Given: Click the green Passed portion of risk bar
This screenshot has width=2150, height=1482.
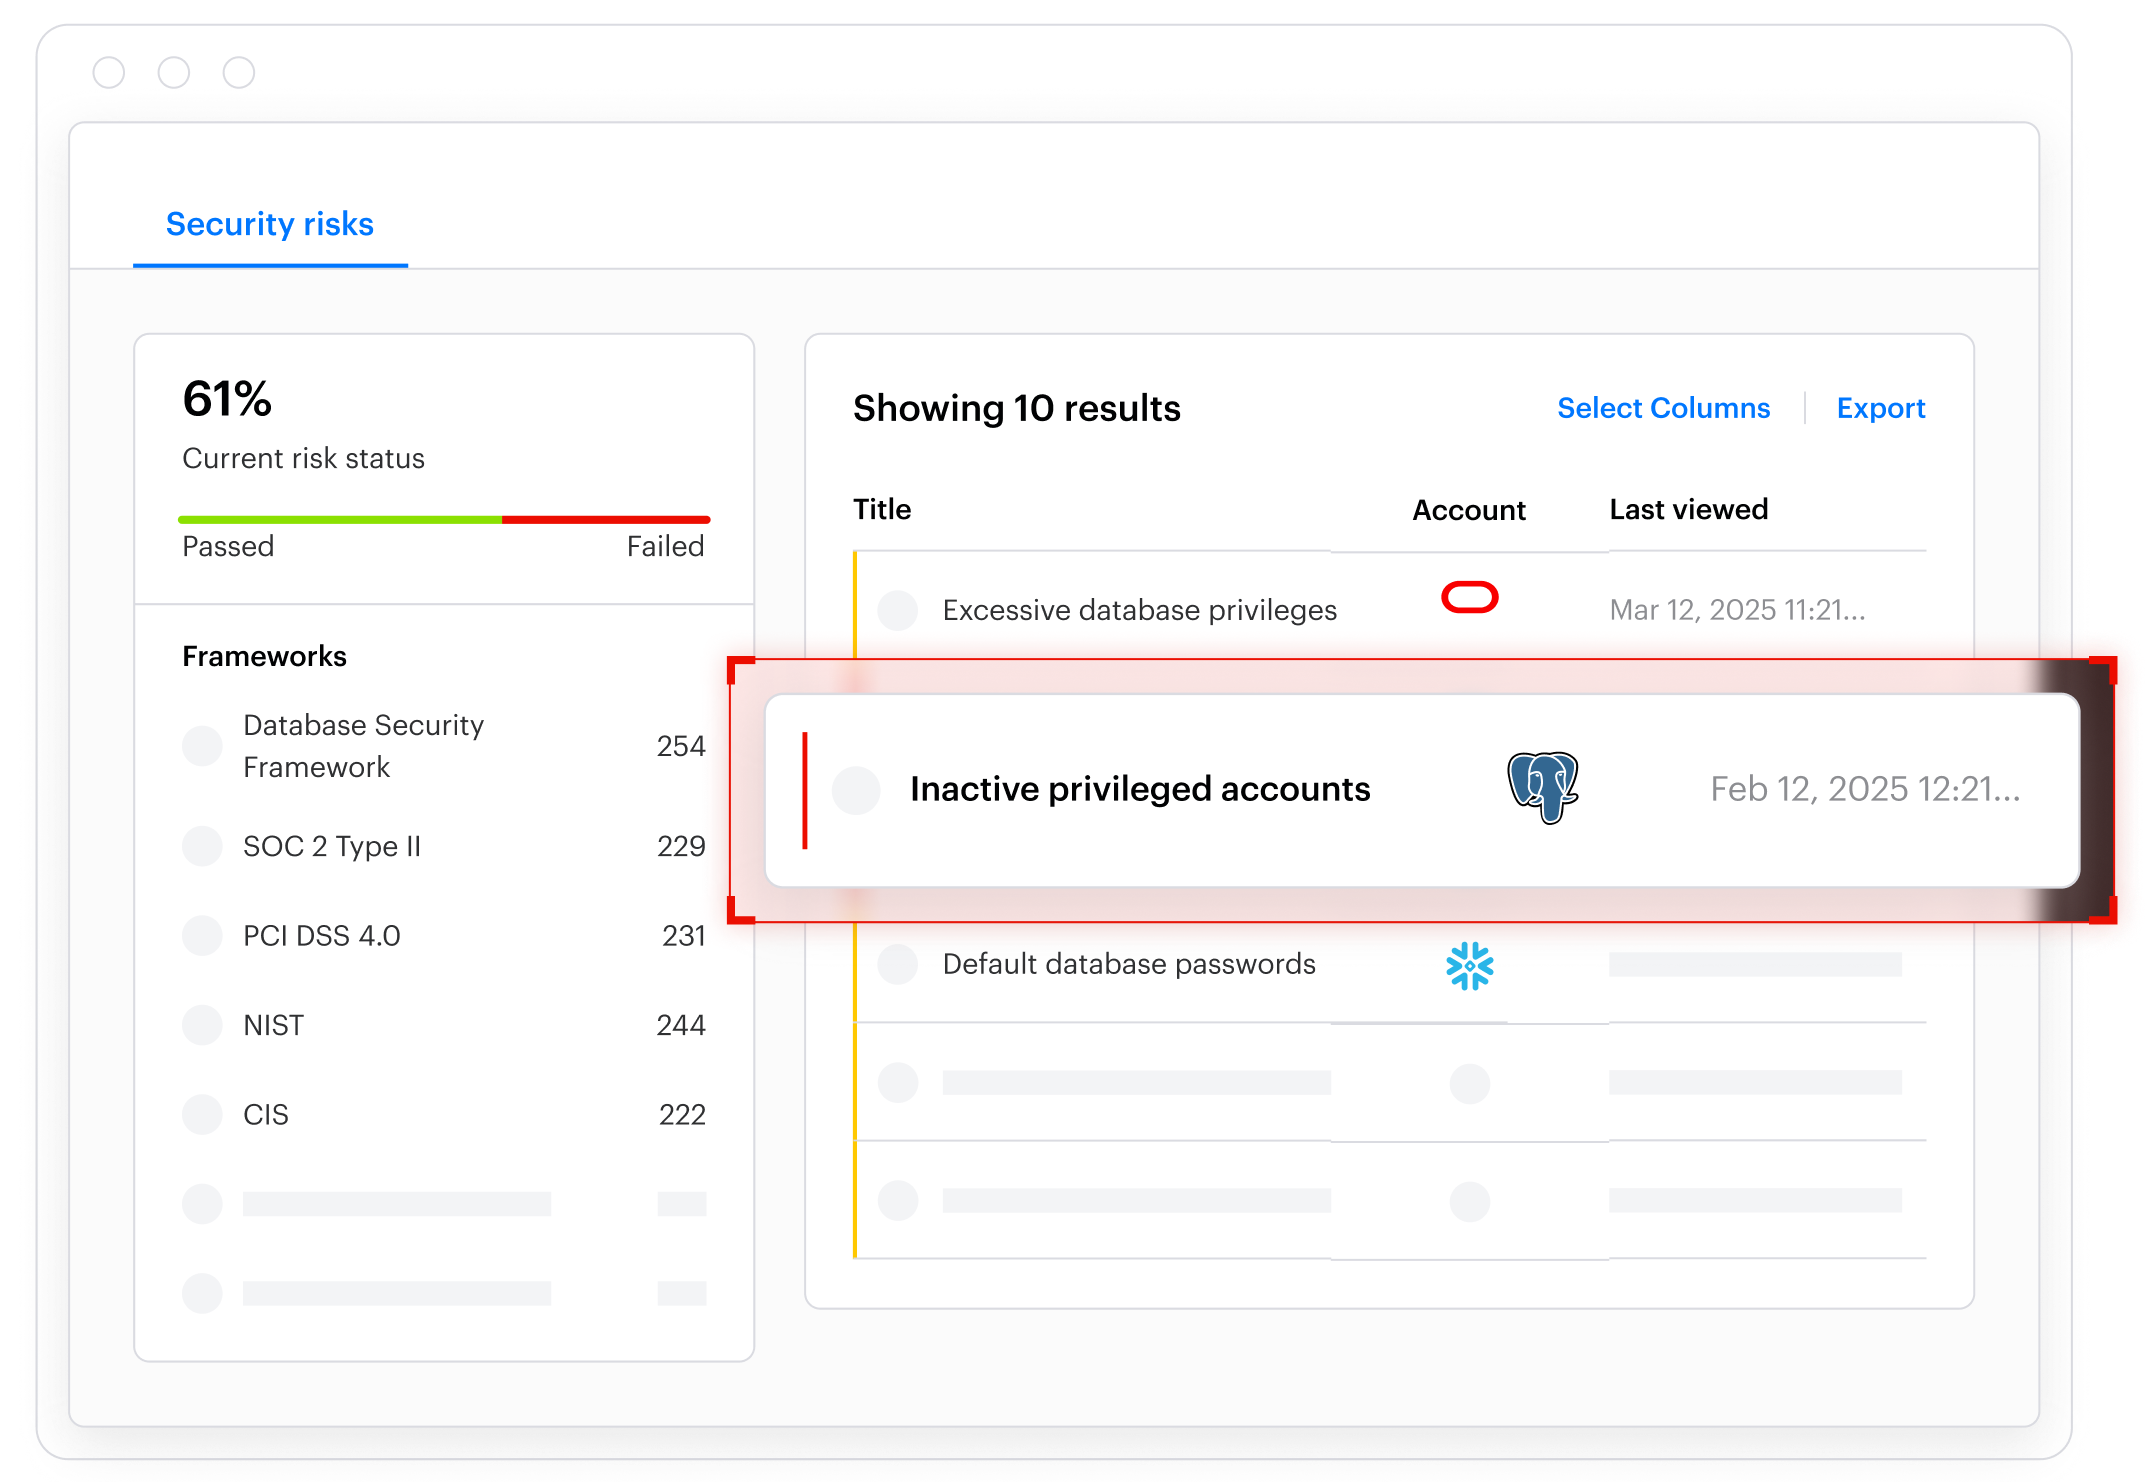Looking at the screenshot, I should point(340,520).
